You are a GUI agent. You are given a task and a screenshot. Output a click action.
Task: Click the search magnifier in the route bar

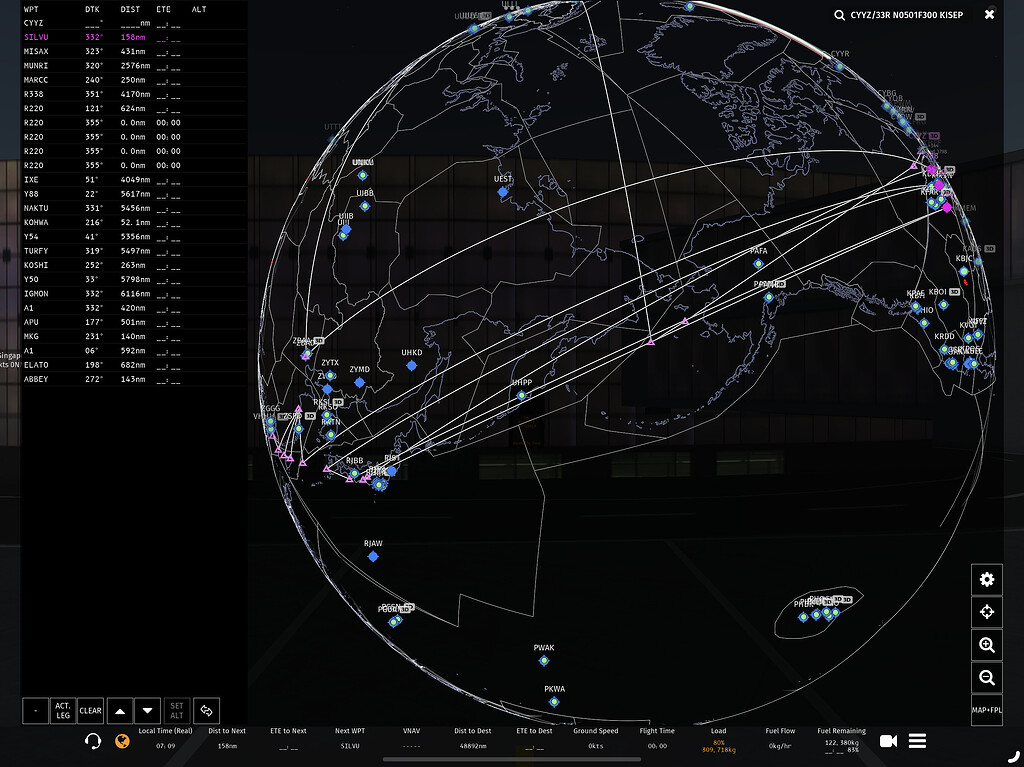(840, 15)
